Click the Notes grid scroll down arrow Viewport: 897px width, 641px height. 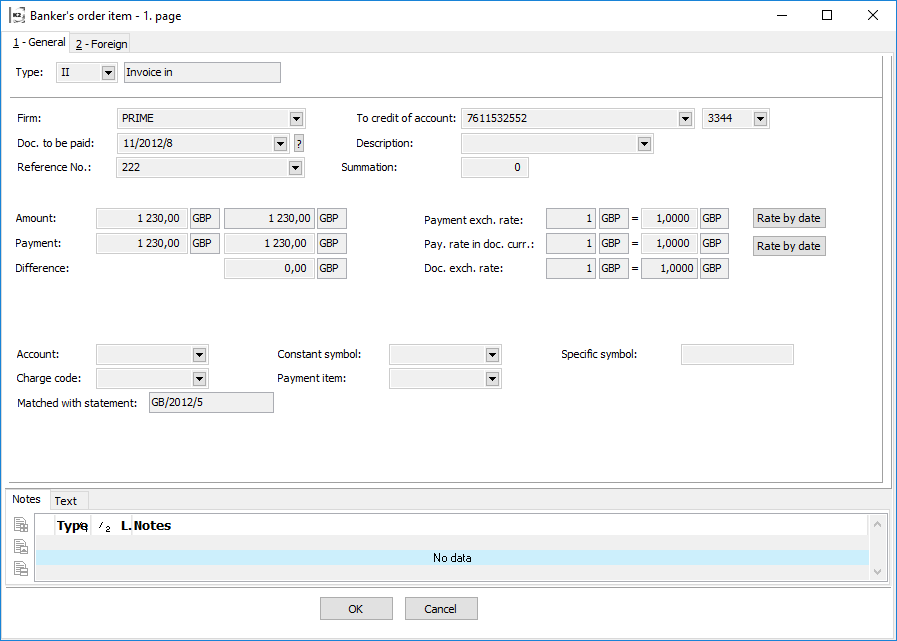(878, 571)
